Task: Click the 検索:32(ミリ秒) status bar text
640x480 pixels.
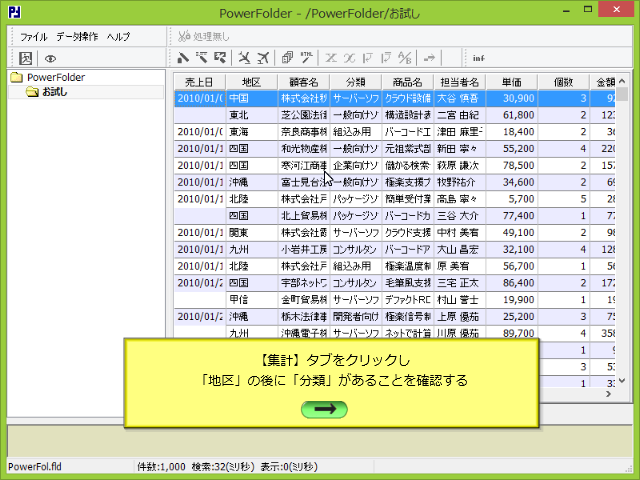Action: tap(223, 467)
